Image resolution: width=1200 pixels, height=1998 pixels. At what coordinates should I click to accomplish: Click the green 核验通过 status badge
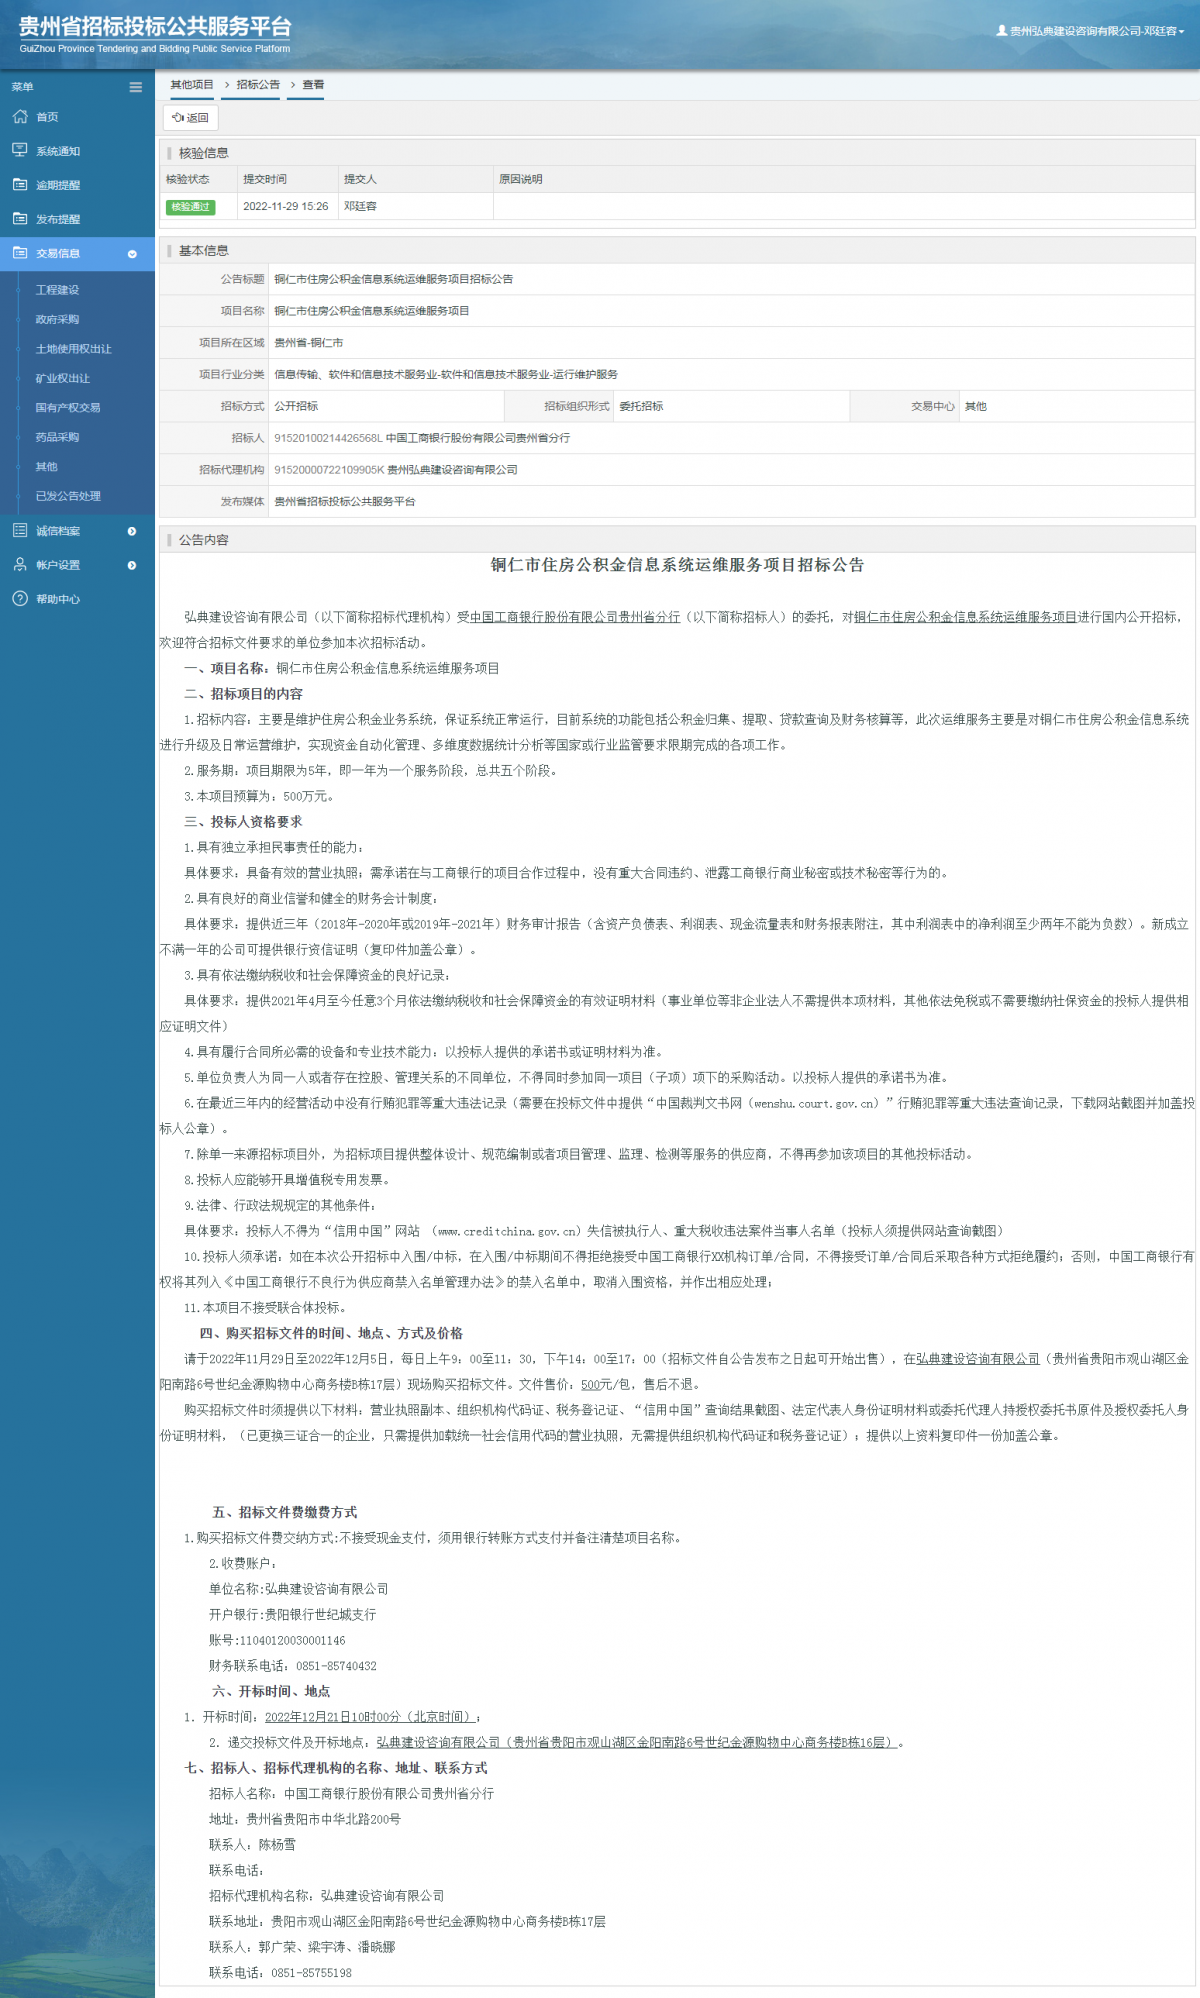click(x=190, y=207)
